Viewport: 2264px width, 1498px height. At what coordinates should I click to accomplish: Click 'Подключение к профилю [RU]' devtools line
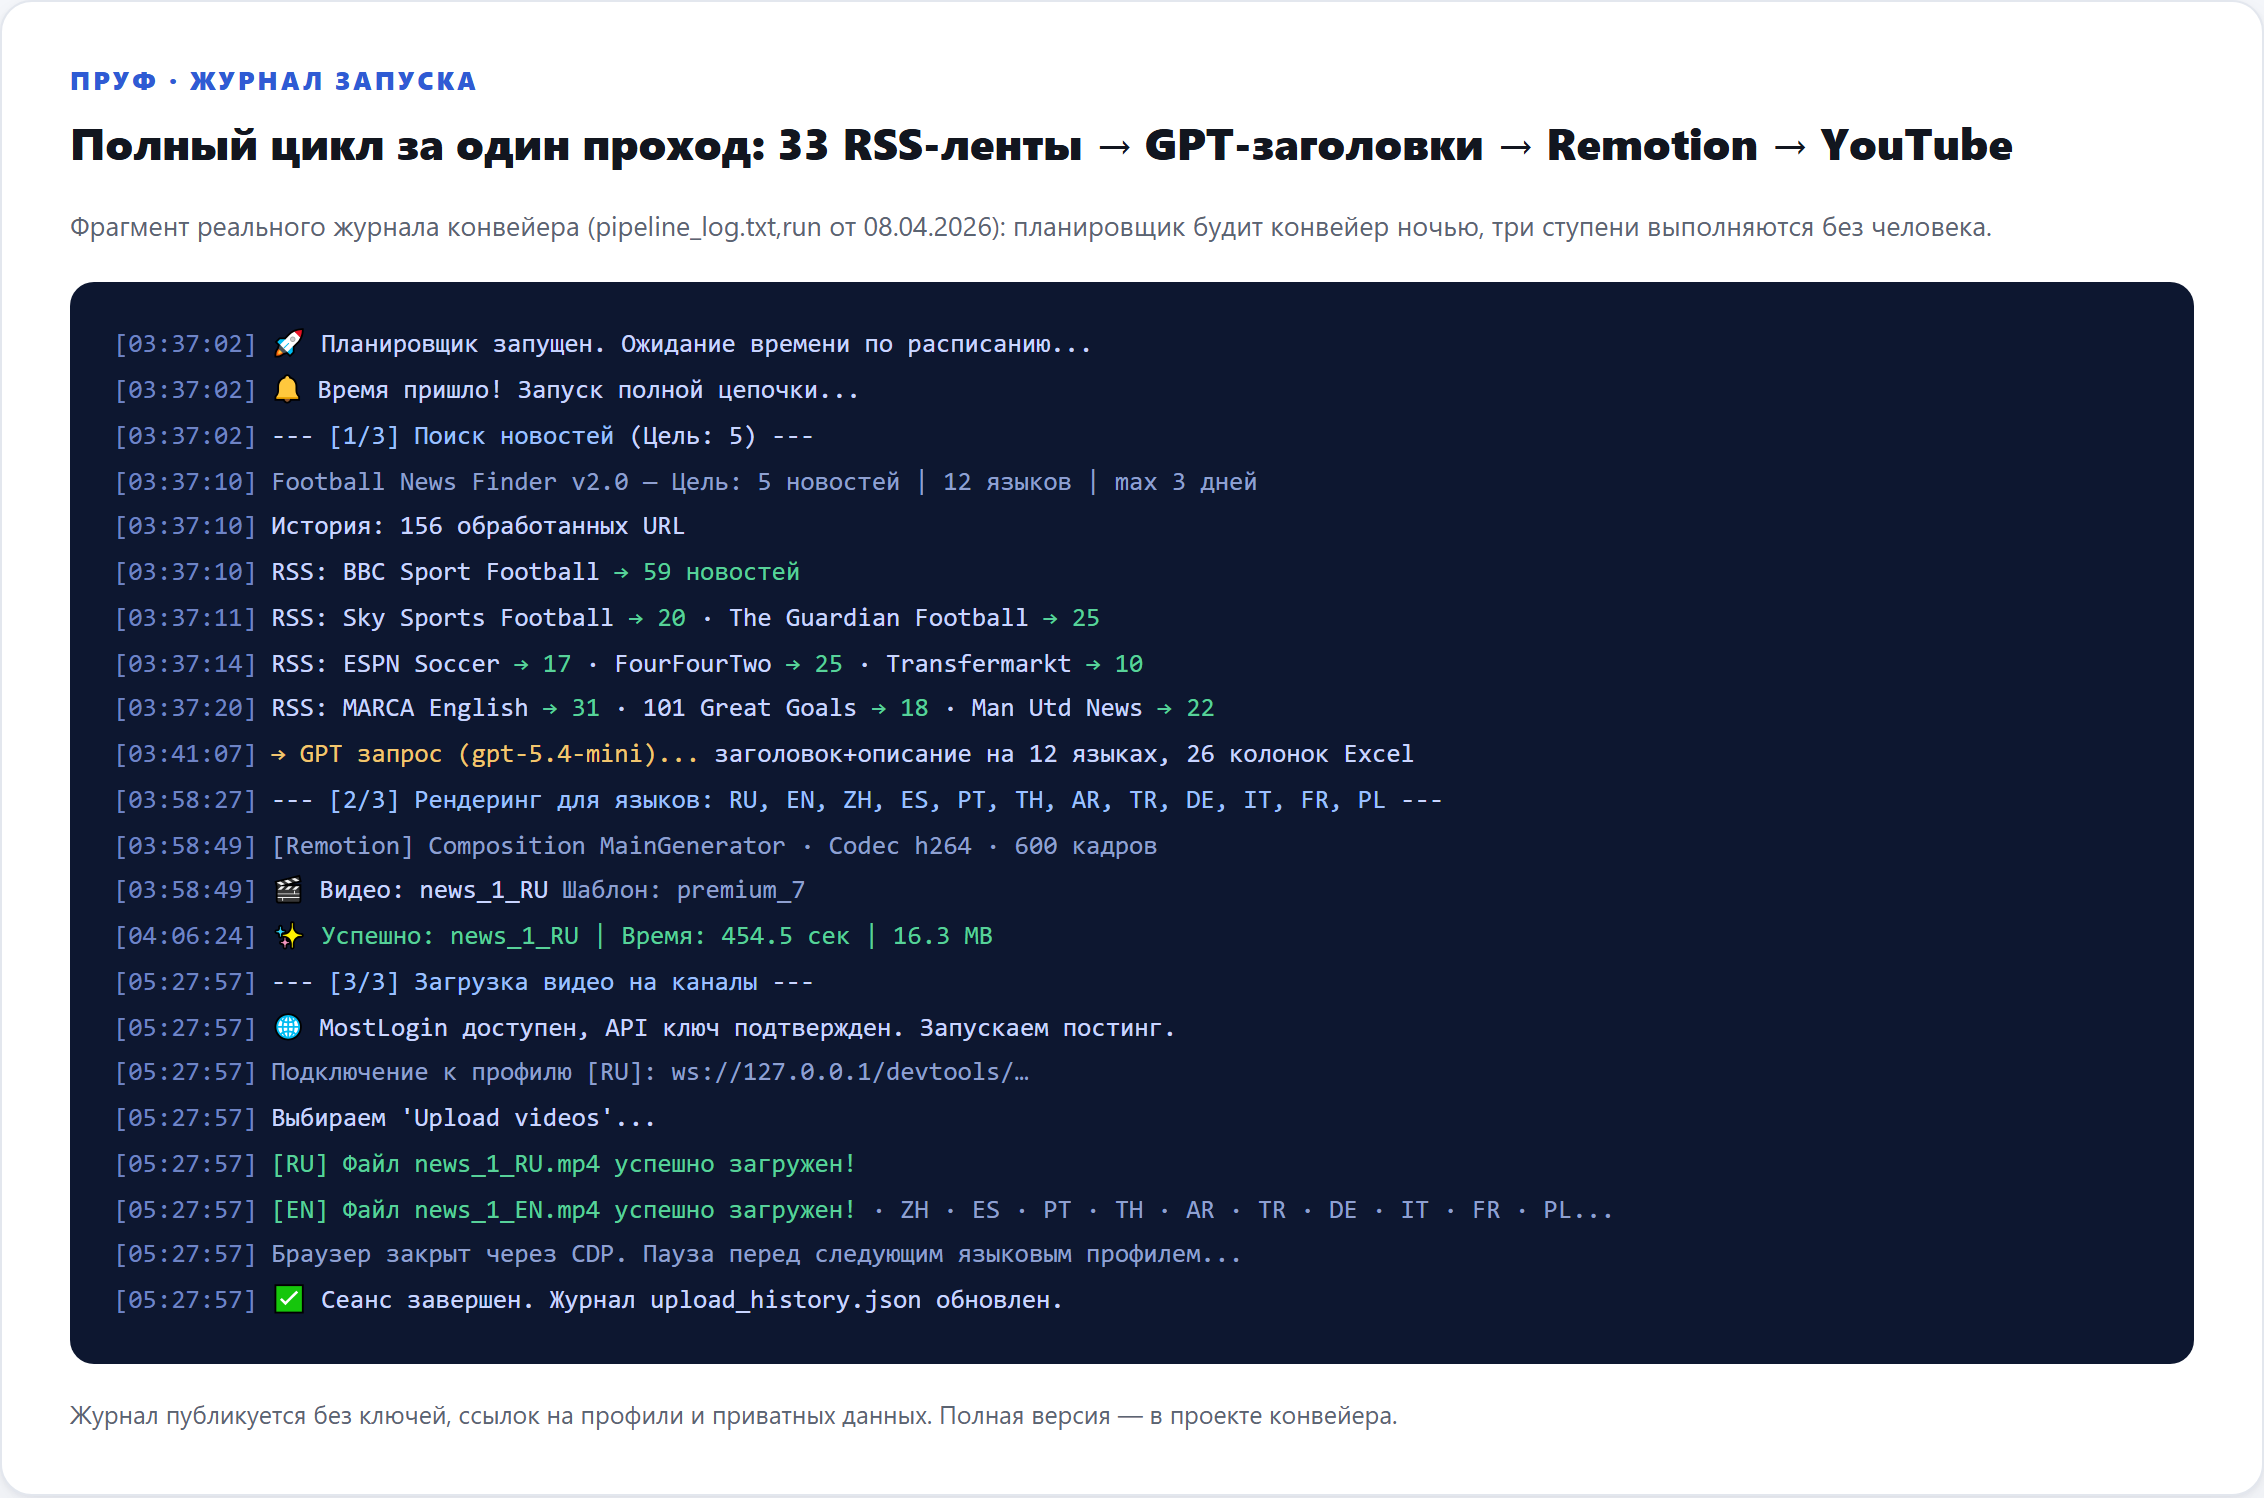pos(650,1072)
